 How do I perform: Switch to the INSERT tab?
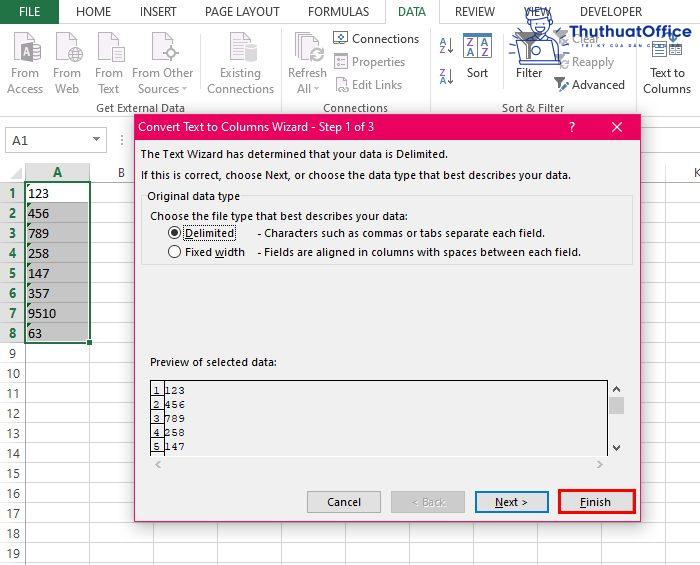point(158,12)
